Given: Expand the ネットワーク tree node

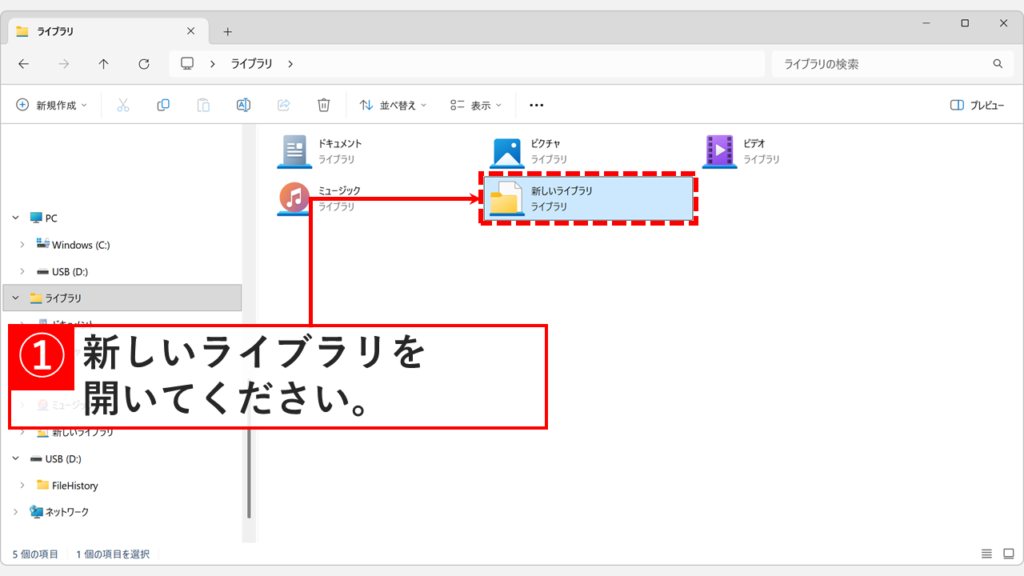Looking at the screenshot, I should click(16, 512).
